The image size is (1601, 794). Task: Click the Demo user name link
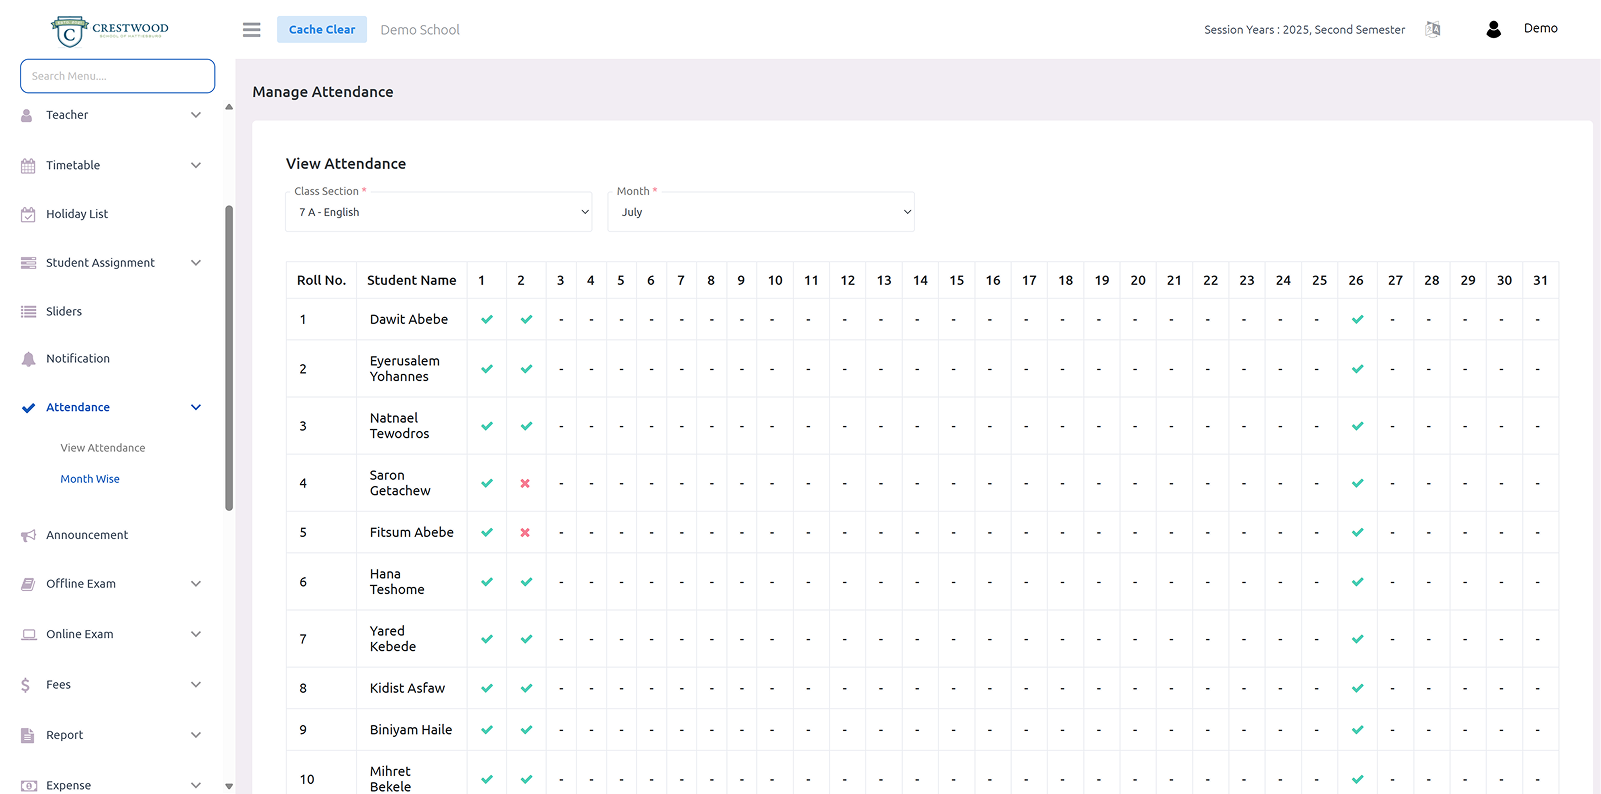(1540, 29)
